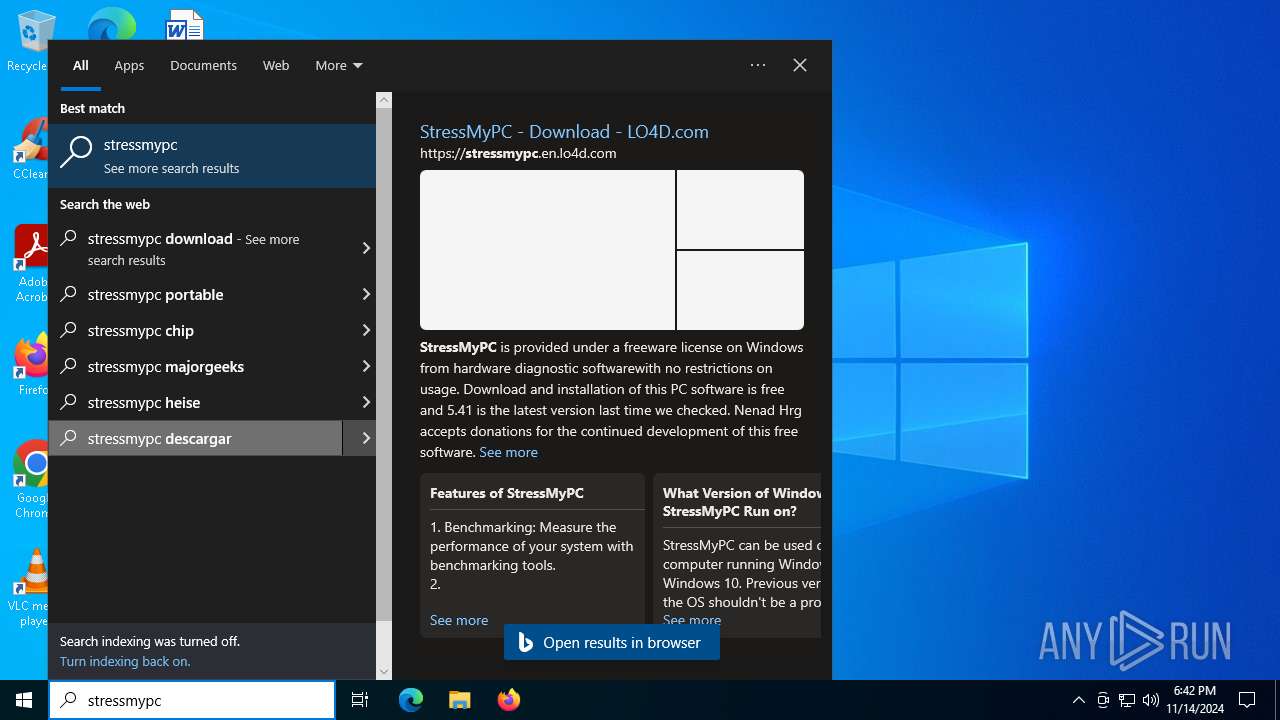This screenshot has height=720, width=1280.
Task: Switch to the Apps search tab
Action: tap(129, 65)
